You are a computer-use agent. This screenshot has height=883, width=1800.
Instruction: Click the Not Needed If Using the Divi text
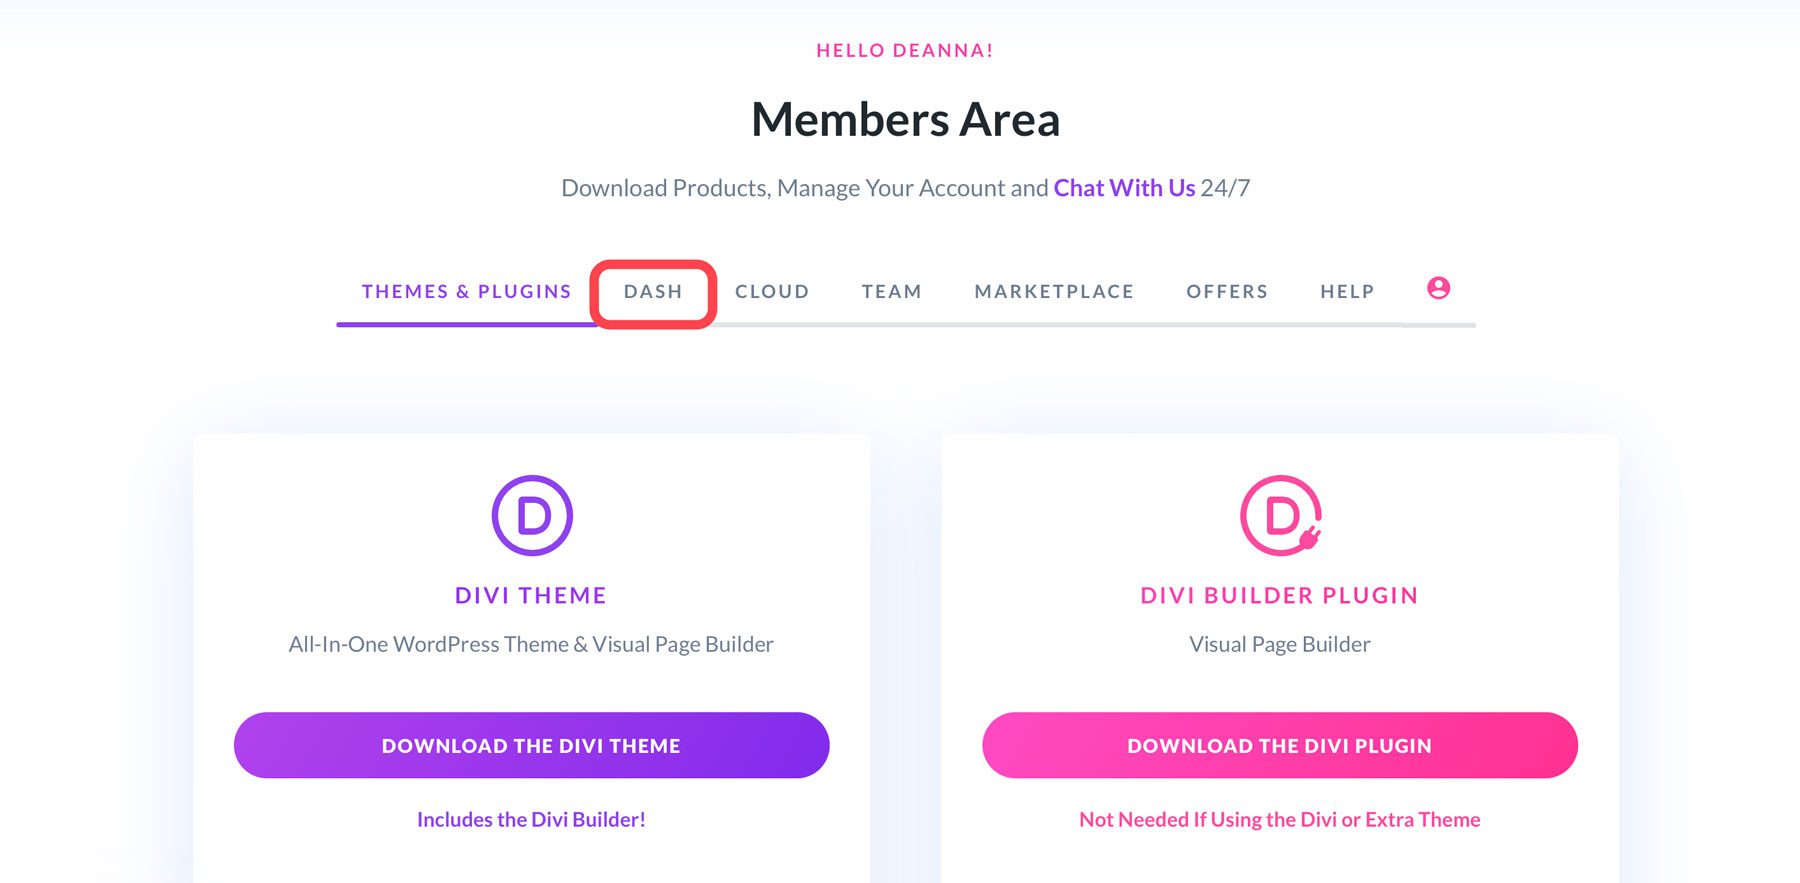click(x=1278, y=819)
